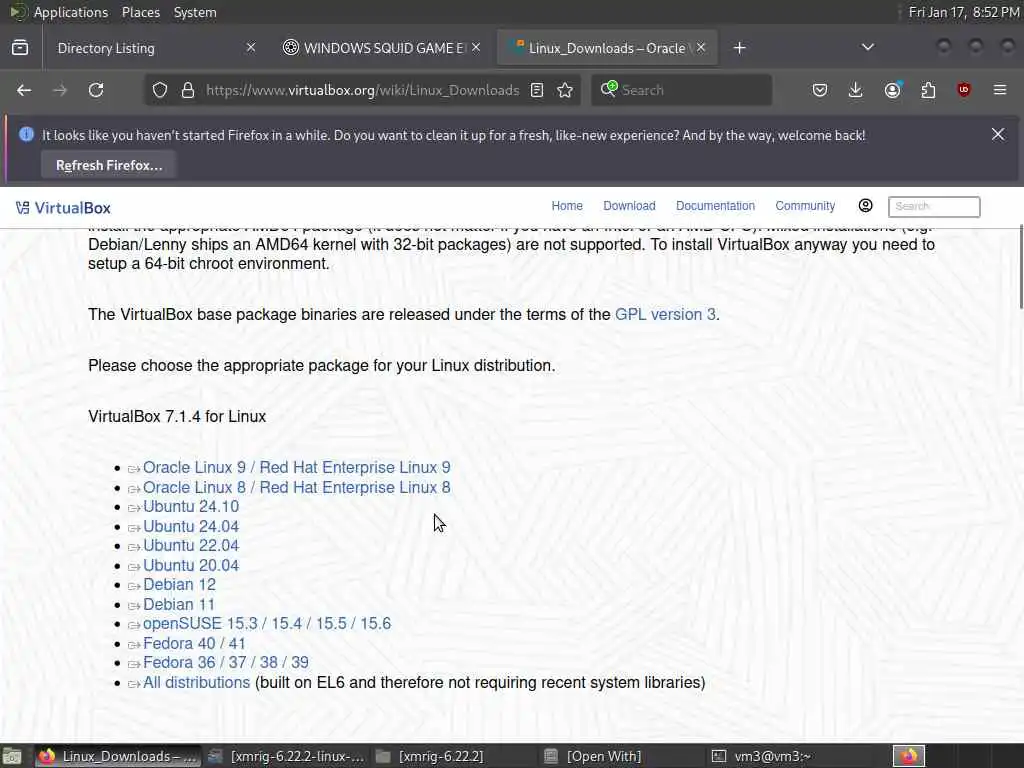Close the WINDOWS SQUID GAME tab
The image size is (1024, 768).
tap(476, 48)
